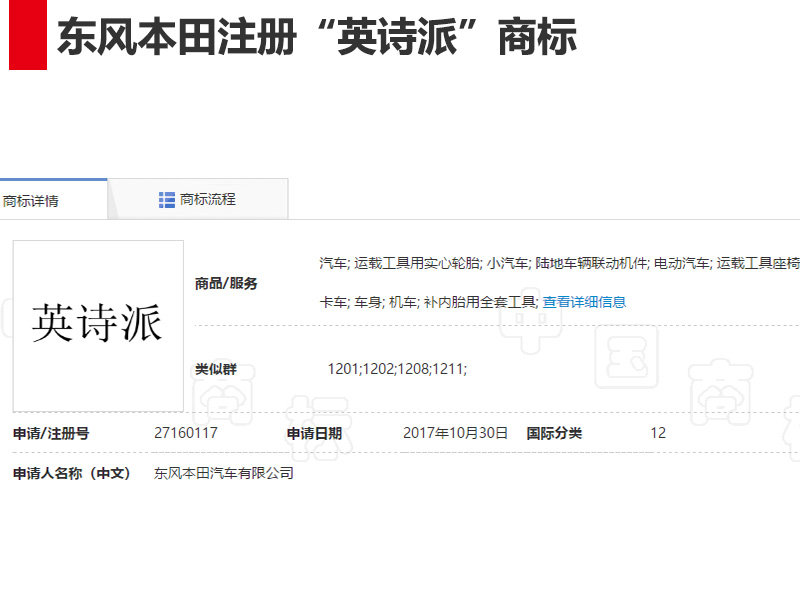Open the 商标详情 tab
800x600 pixels.
pyautogui.click(x=53, y=199)
